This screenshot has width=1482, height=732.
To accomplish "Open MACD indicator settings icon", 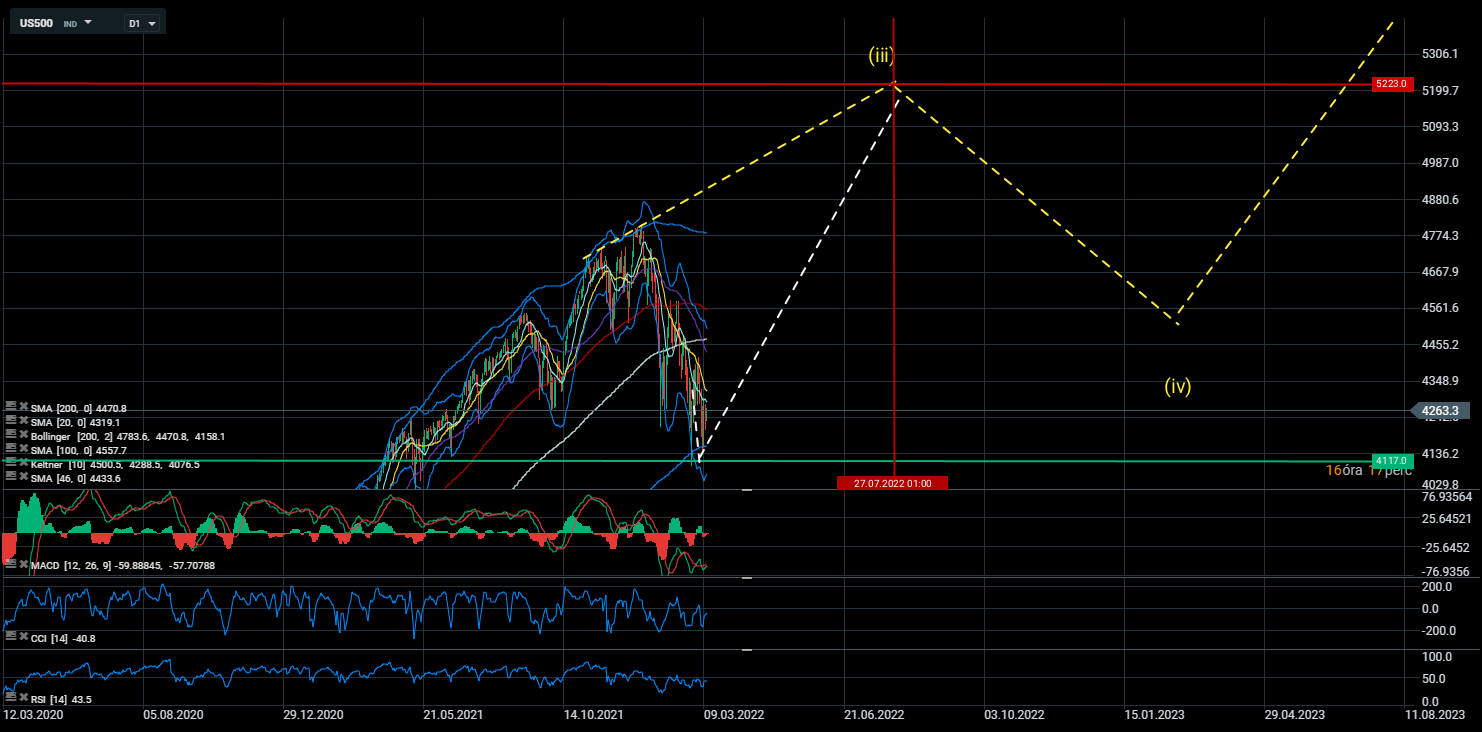I will point(11,565).
